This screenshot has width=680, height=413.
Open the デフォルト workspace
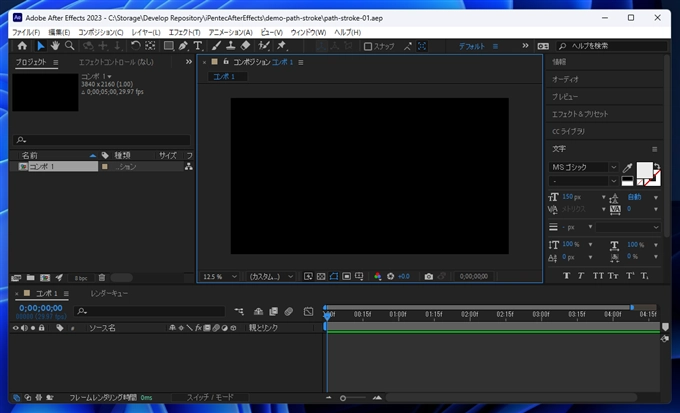coord(473,46)
